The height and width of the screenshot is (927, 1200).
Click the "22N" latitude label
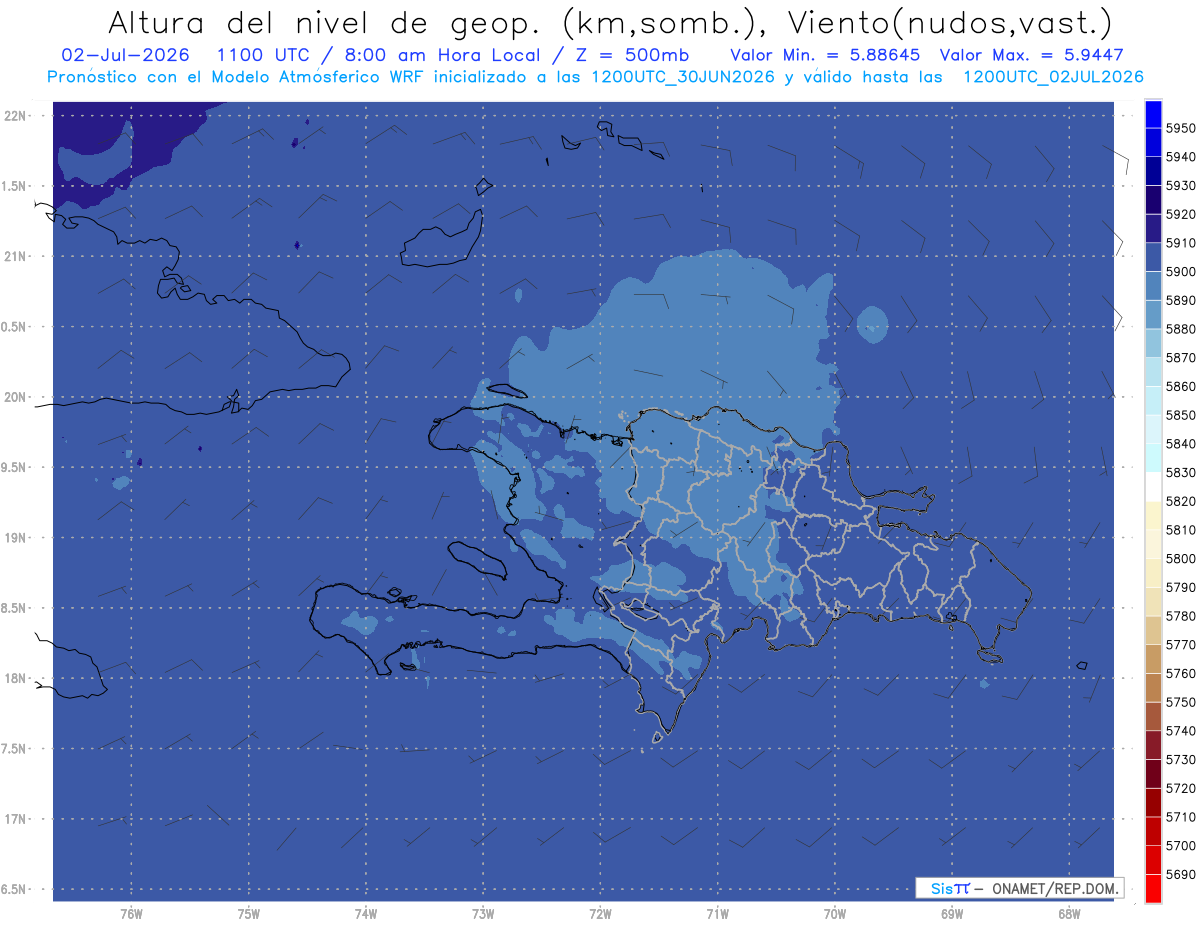[x=15, y=115]
